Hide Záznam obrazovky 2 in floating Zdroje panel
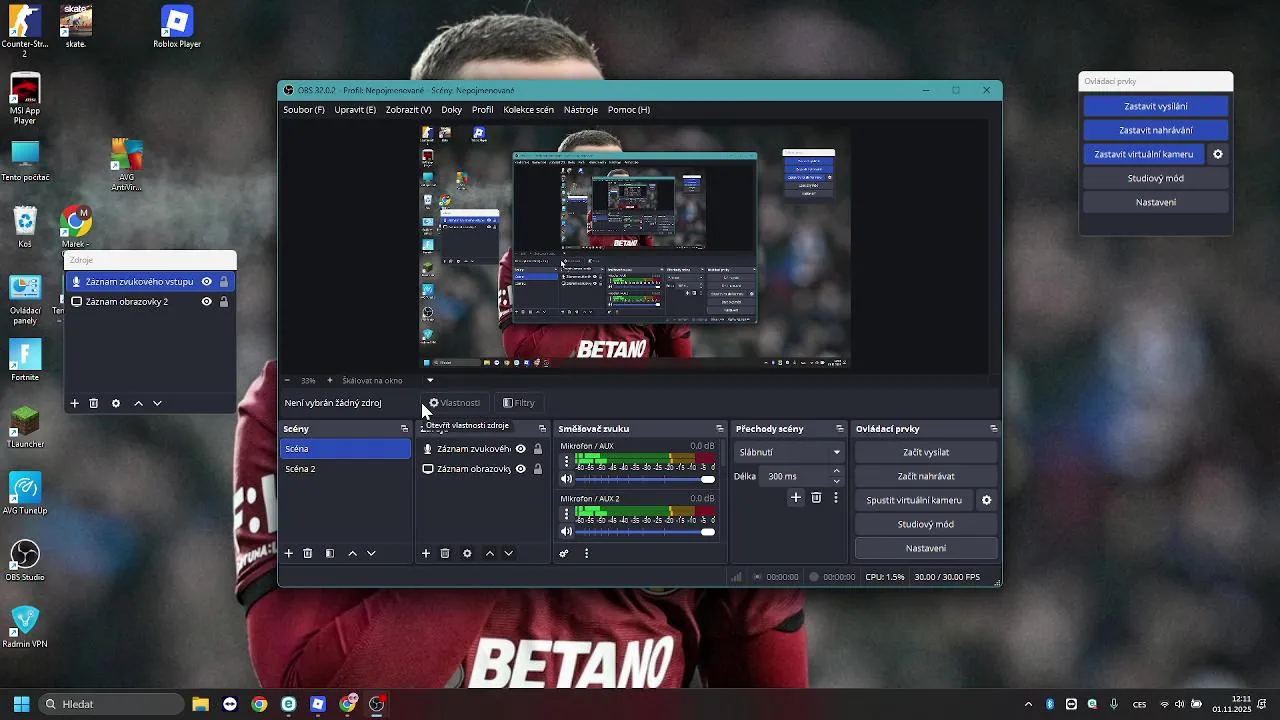The image size is (1280, 720). (x=207, y=301)
